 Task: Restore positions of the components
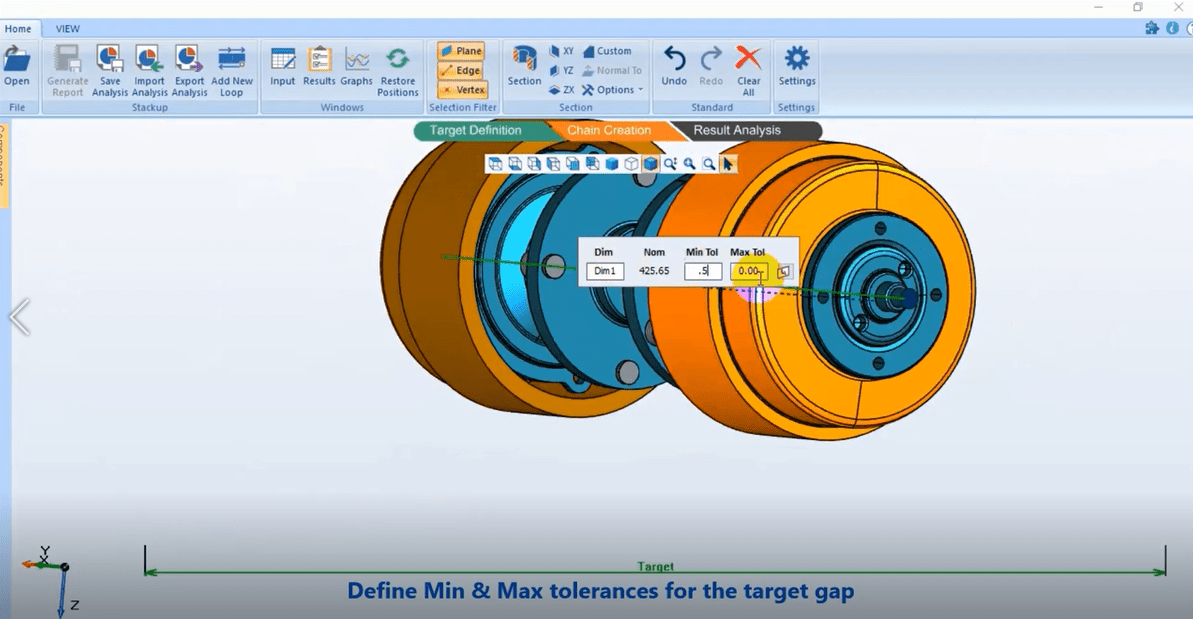tap(398, 60)
